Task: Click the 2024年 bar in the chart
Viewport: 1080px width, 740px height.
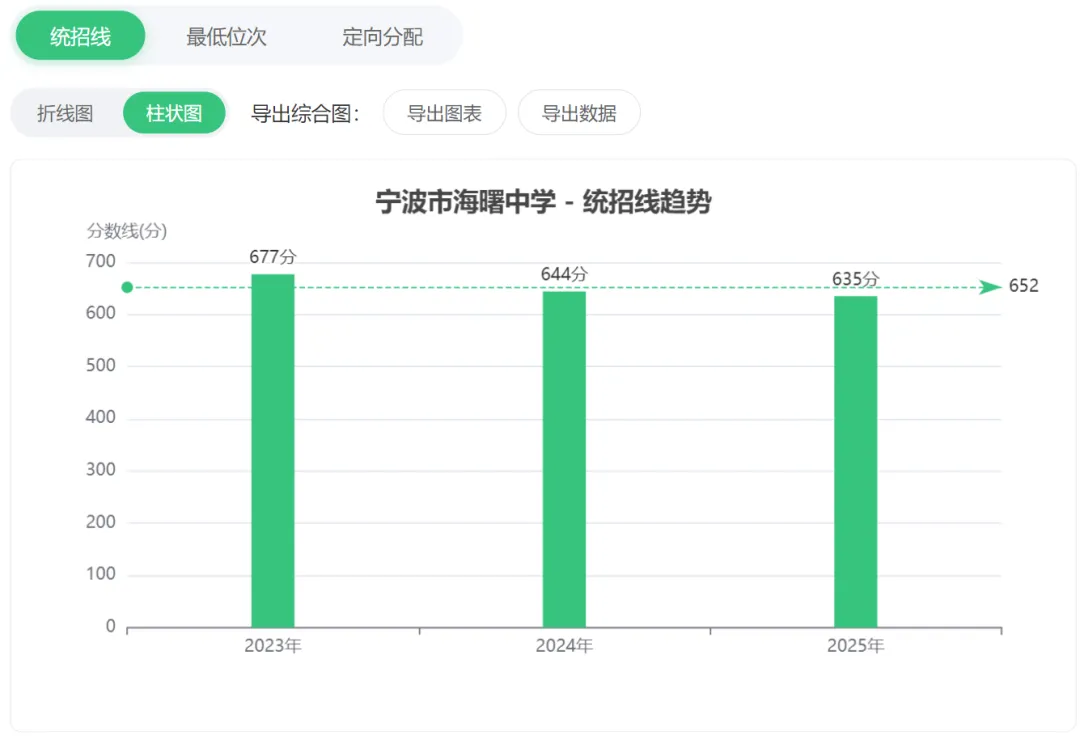Action: [564, 460]
